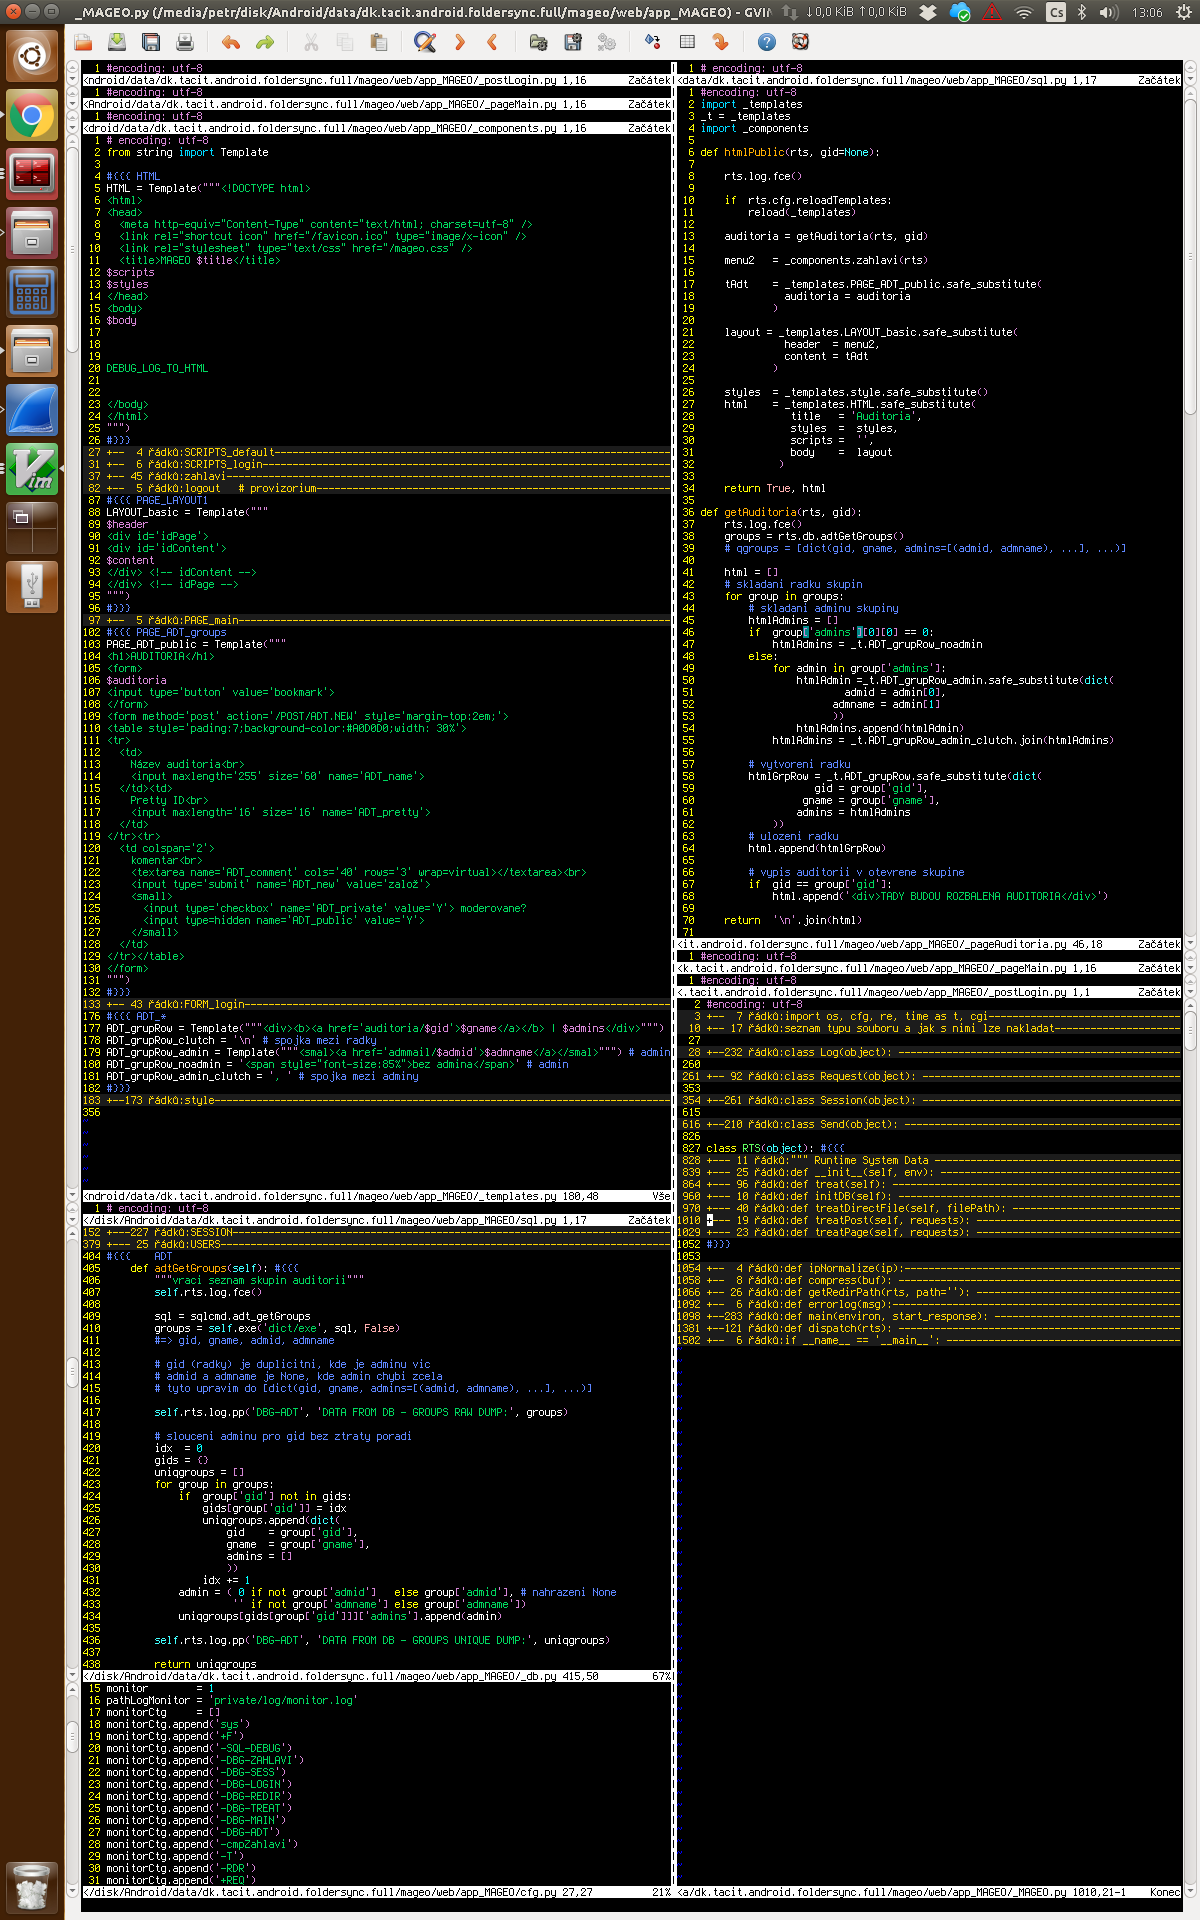
Task: Open the network Wi-Fi indicator
Action: pyautogui.click(x=1023, y=12)
